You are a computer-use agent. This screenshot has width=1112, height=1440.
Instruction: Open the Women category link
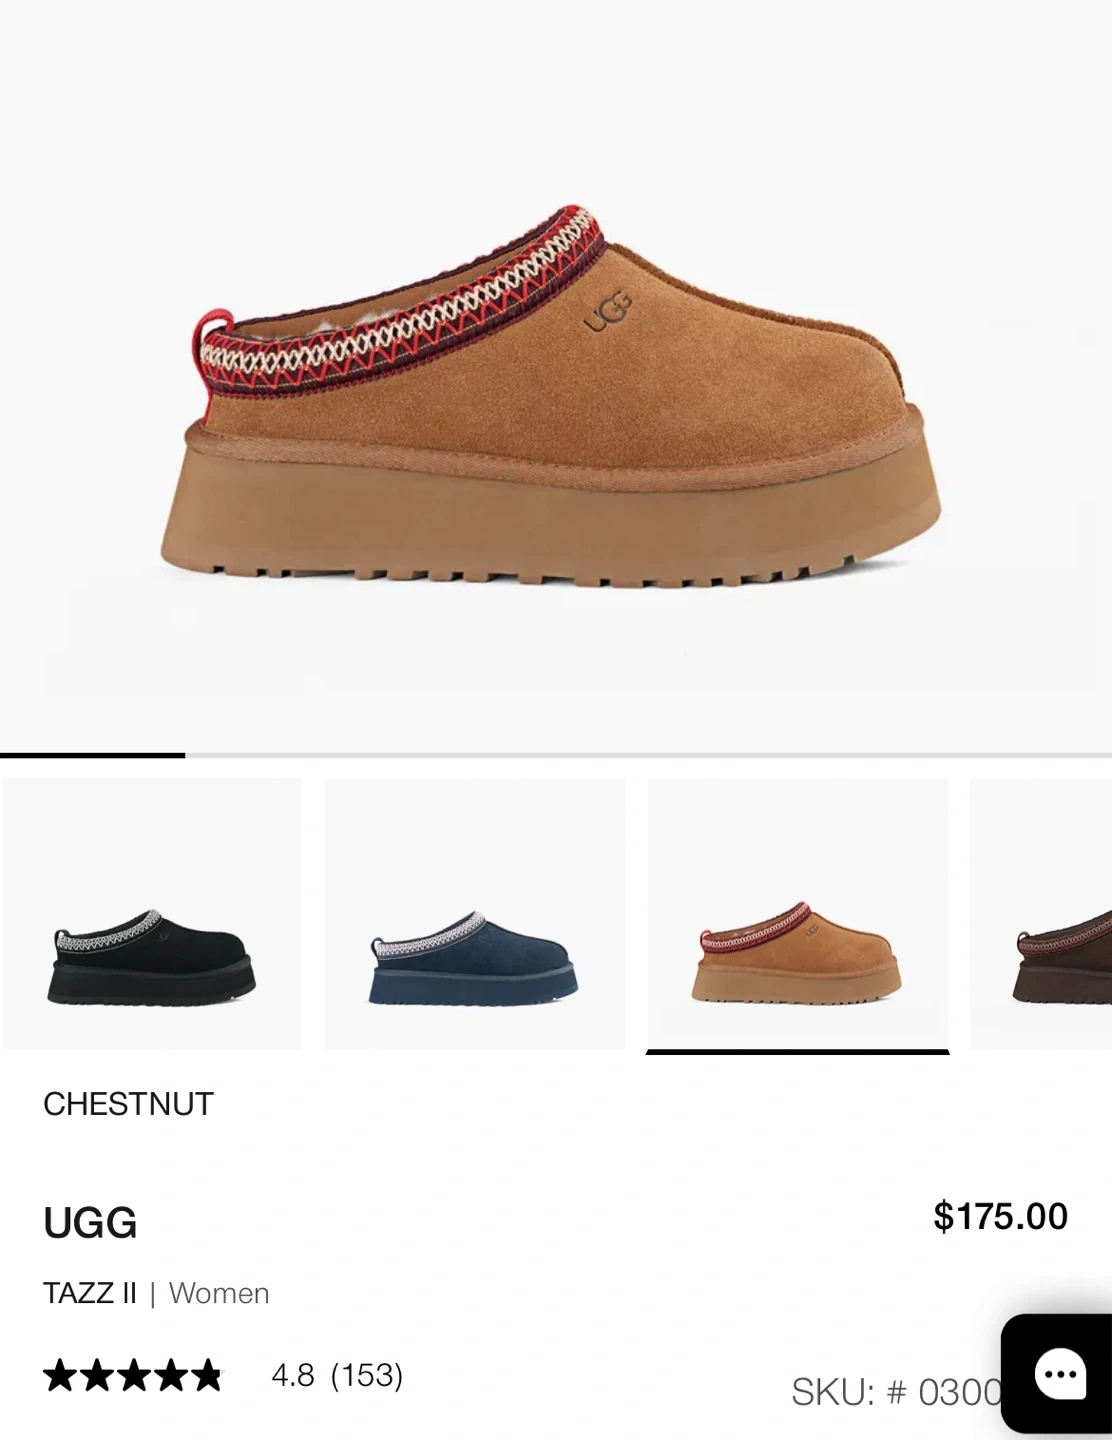(219, 1293)
